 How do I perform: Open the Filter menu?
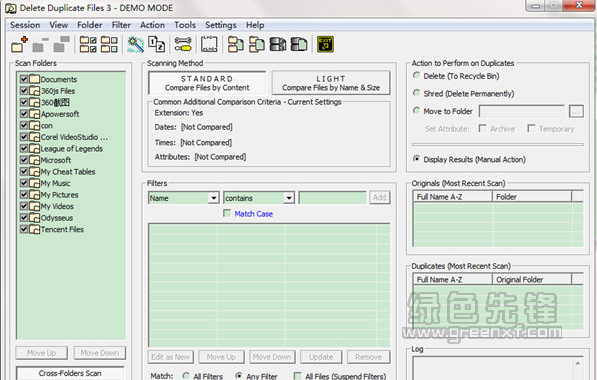coord(121,25)
